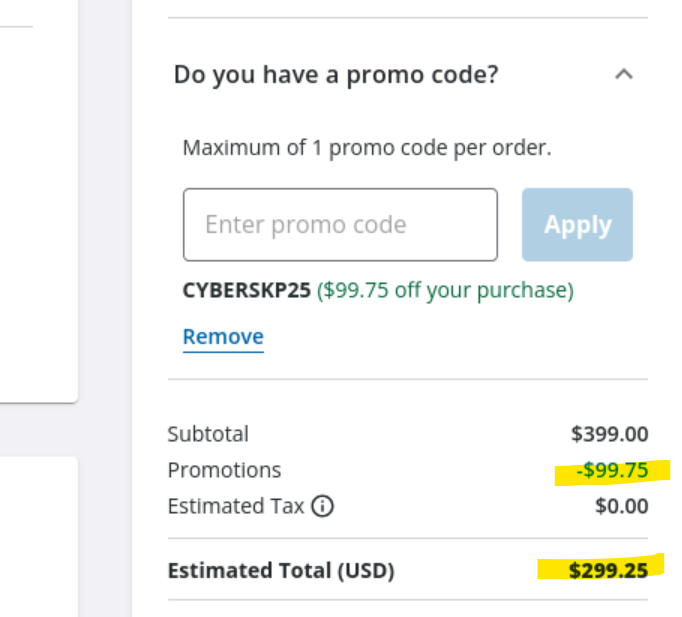Click the highlighted -$99.75 promotions amount
Image resolution: width=682 pixels, height=617 pixels.
point(612,470)
